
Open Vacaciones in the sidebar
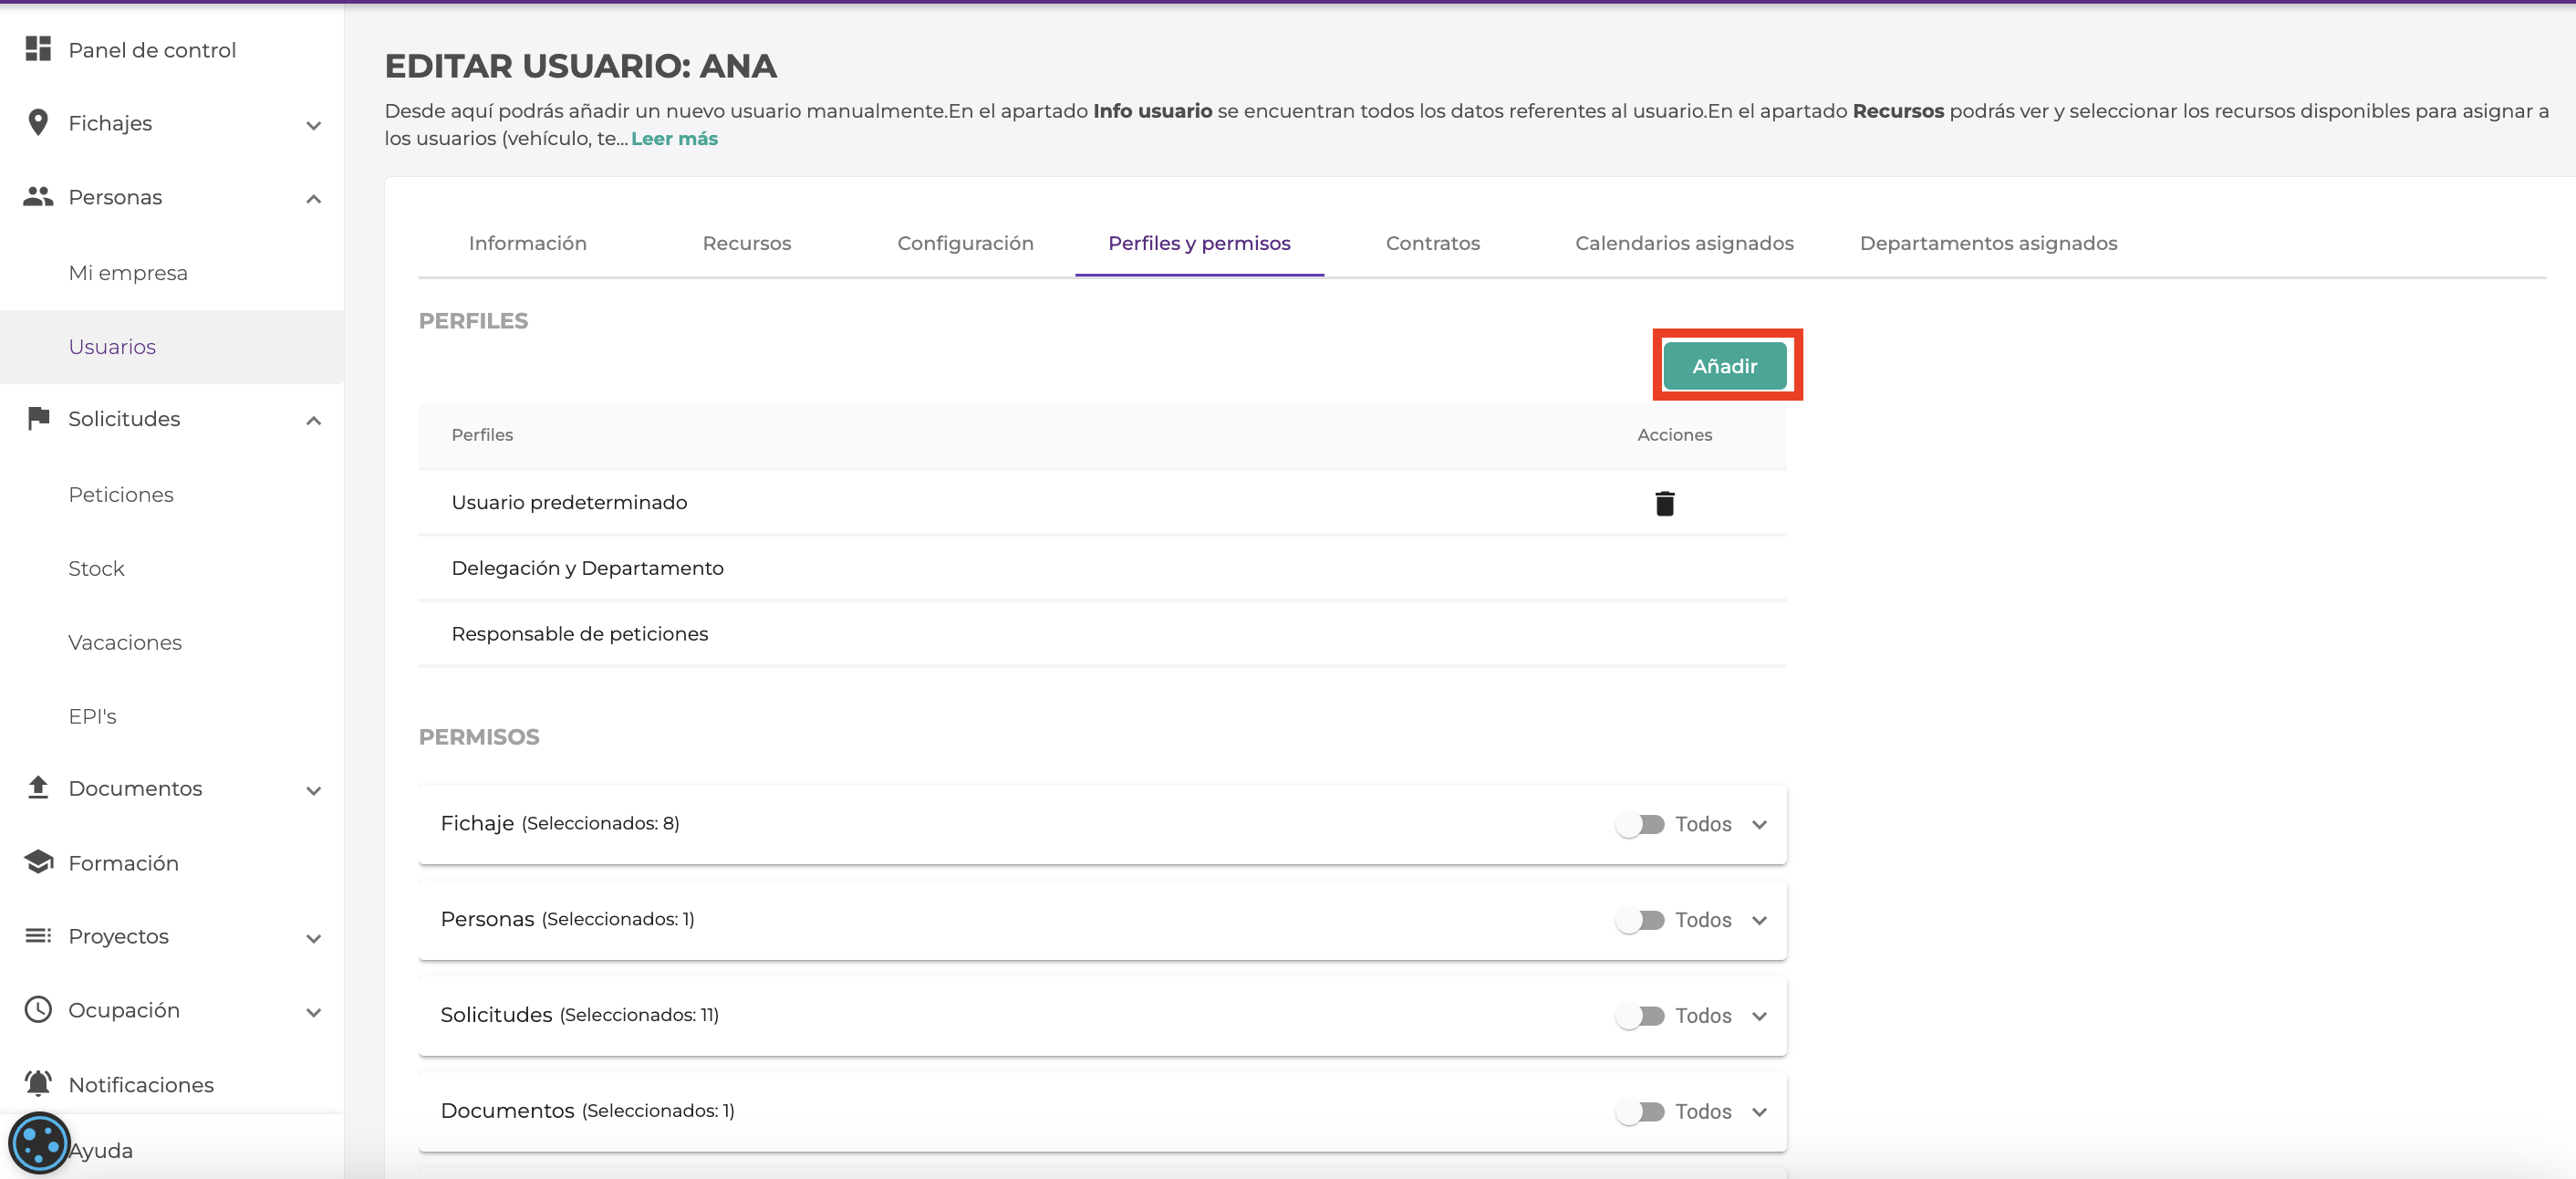[125, 642]
